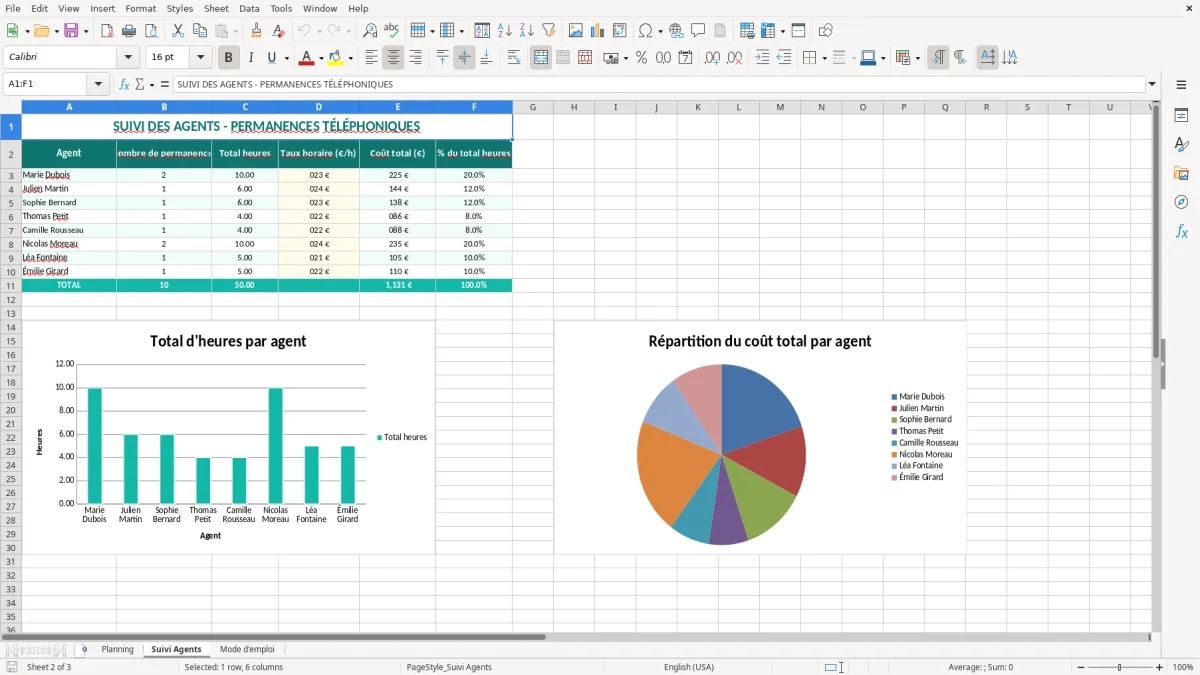Toggle left-to-right text direction

pyautogui.click(x=938, y=58)
